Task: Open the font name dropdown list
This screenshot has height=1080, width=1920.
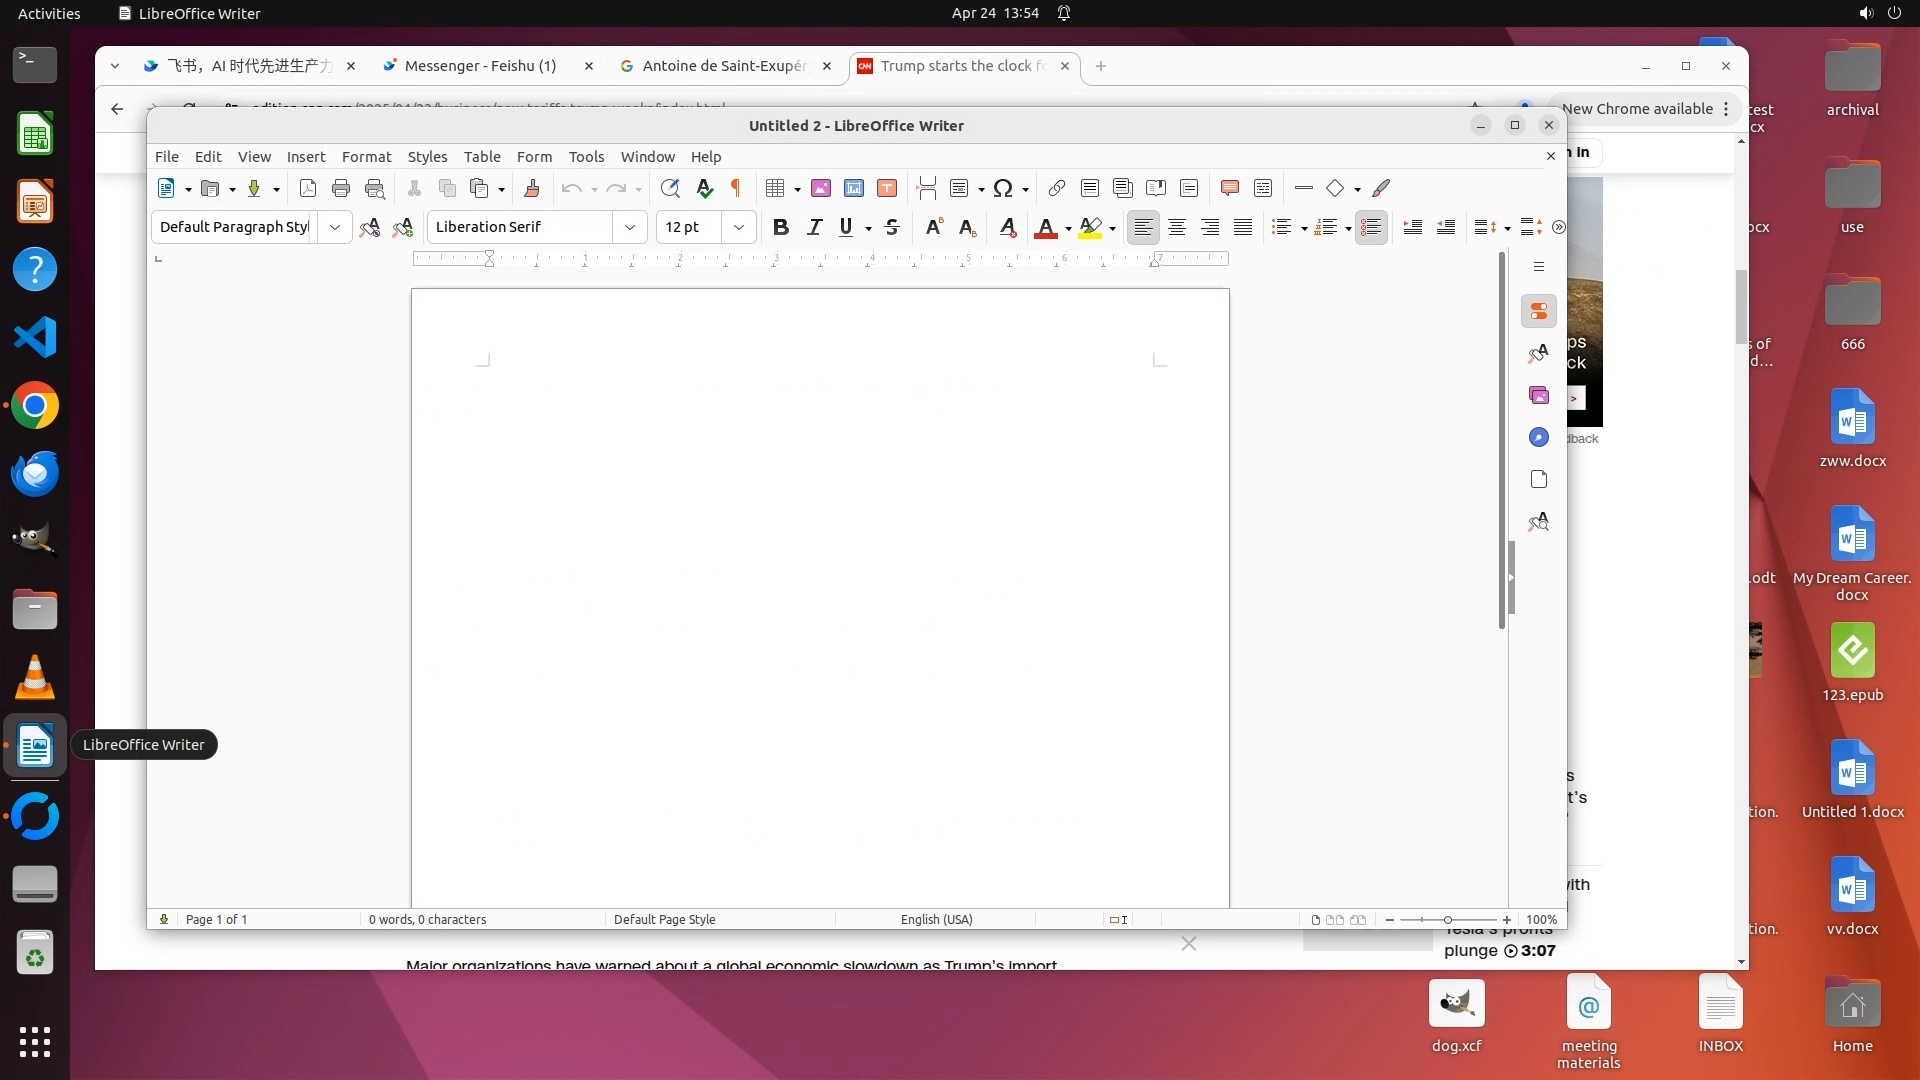Action: click(630, 227)
